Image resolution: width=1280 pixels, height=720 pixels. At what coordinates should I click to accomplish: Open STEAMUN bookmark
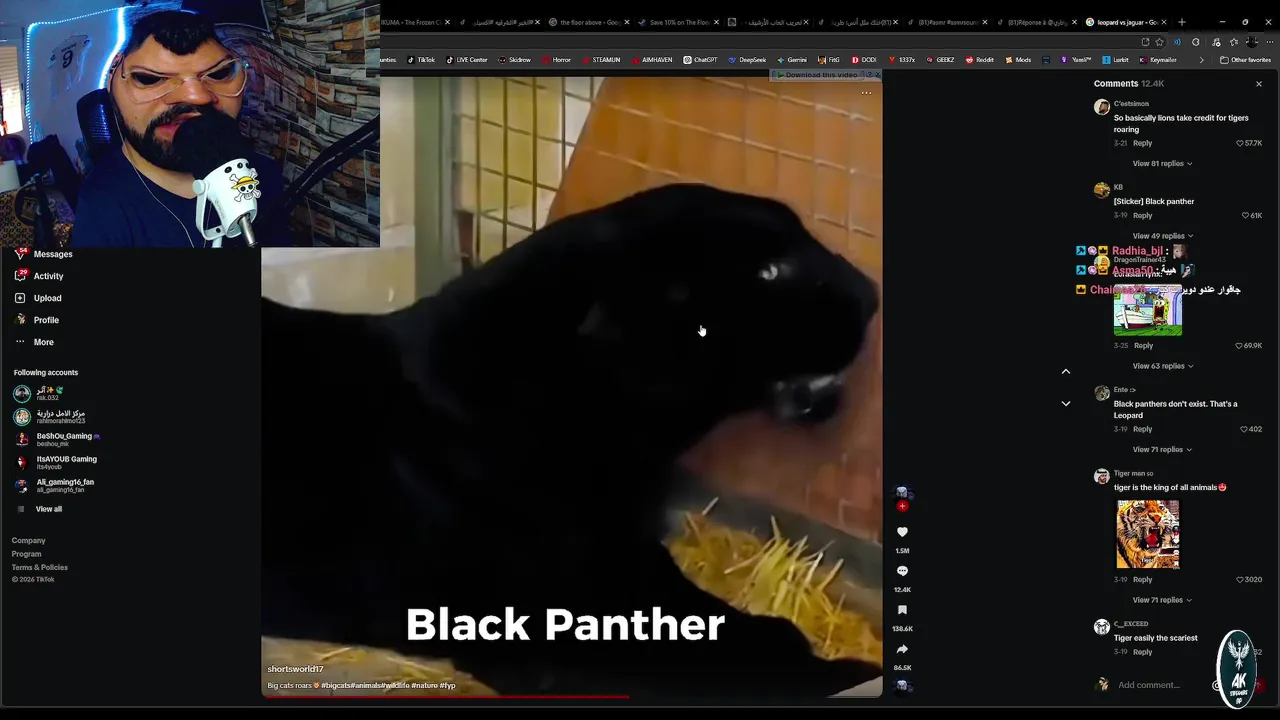coord(600,60)
